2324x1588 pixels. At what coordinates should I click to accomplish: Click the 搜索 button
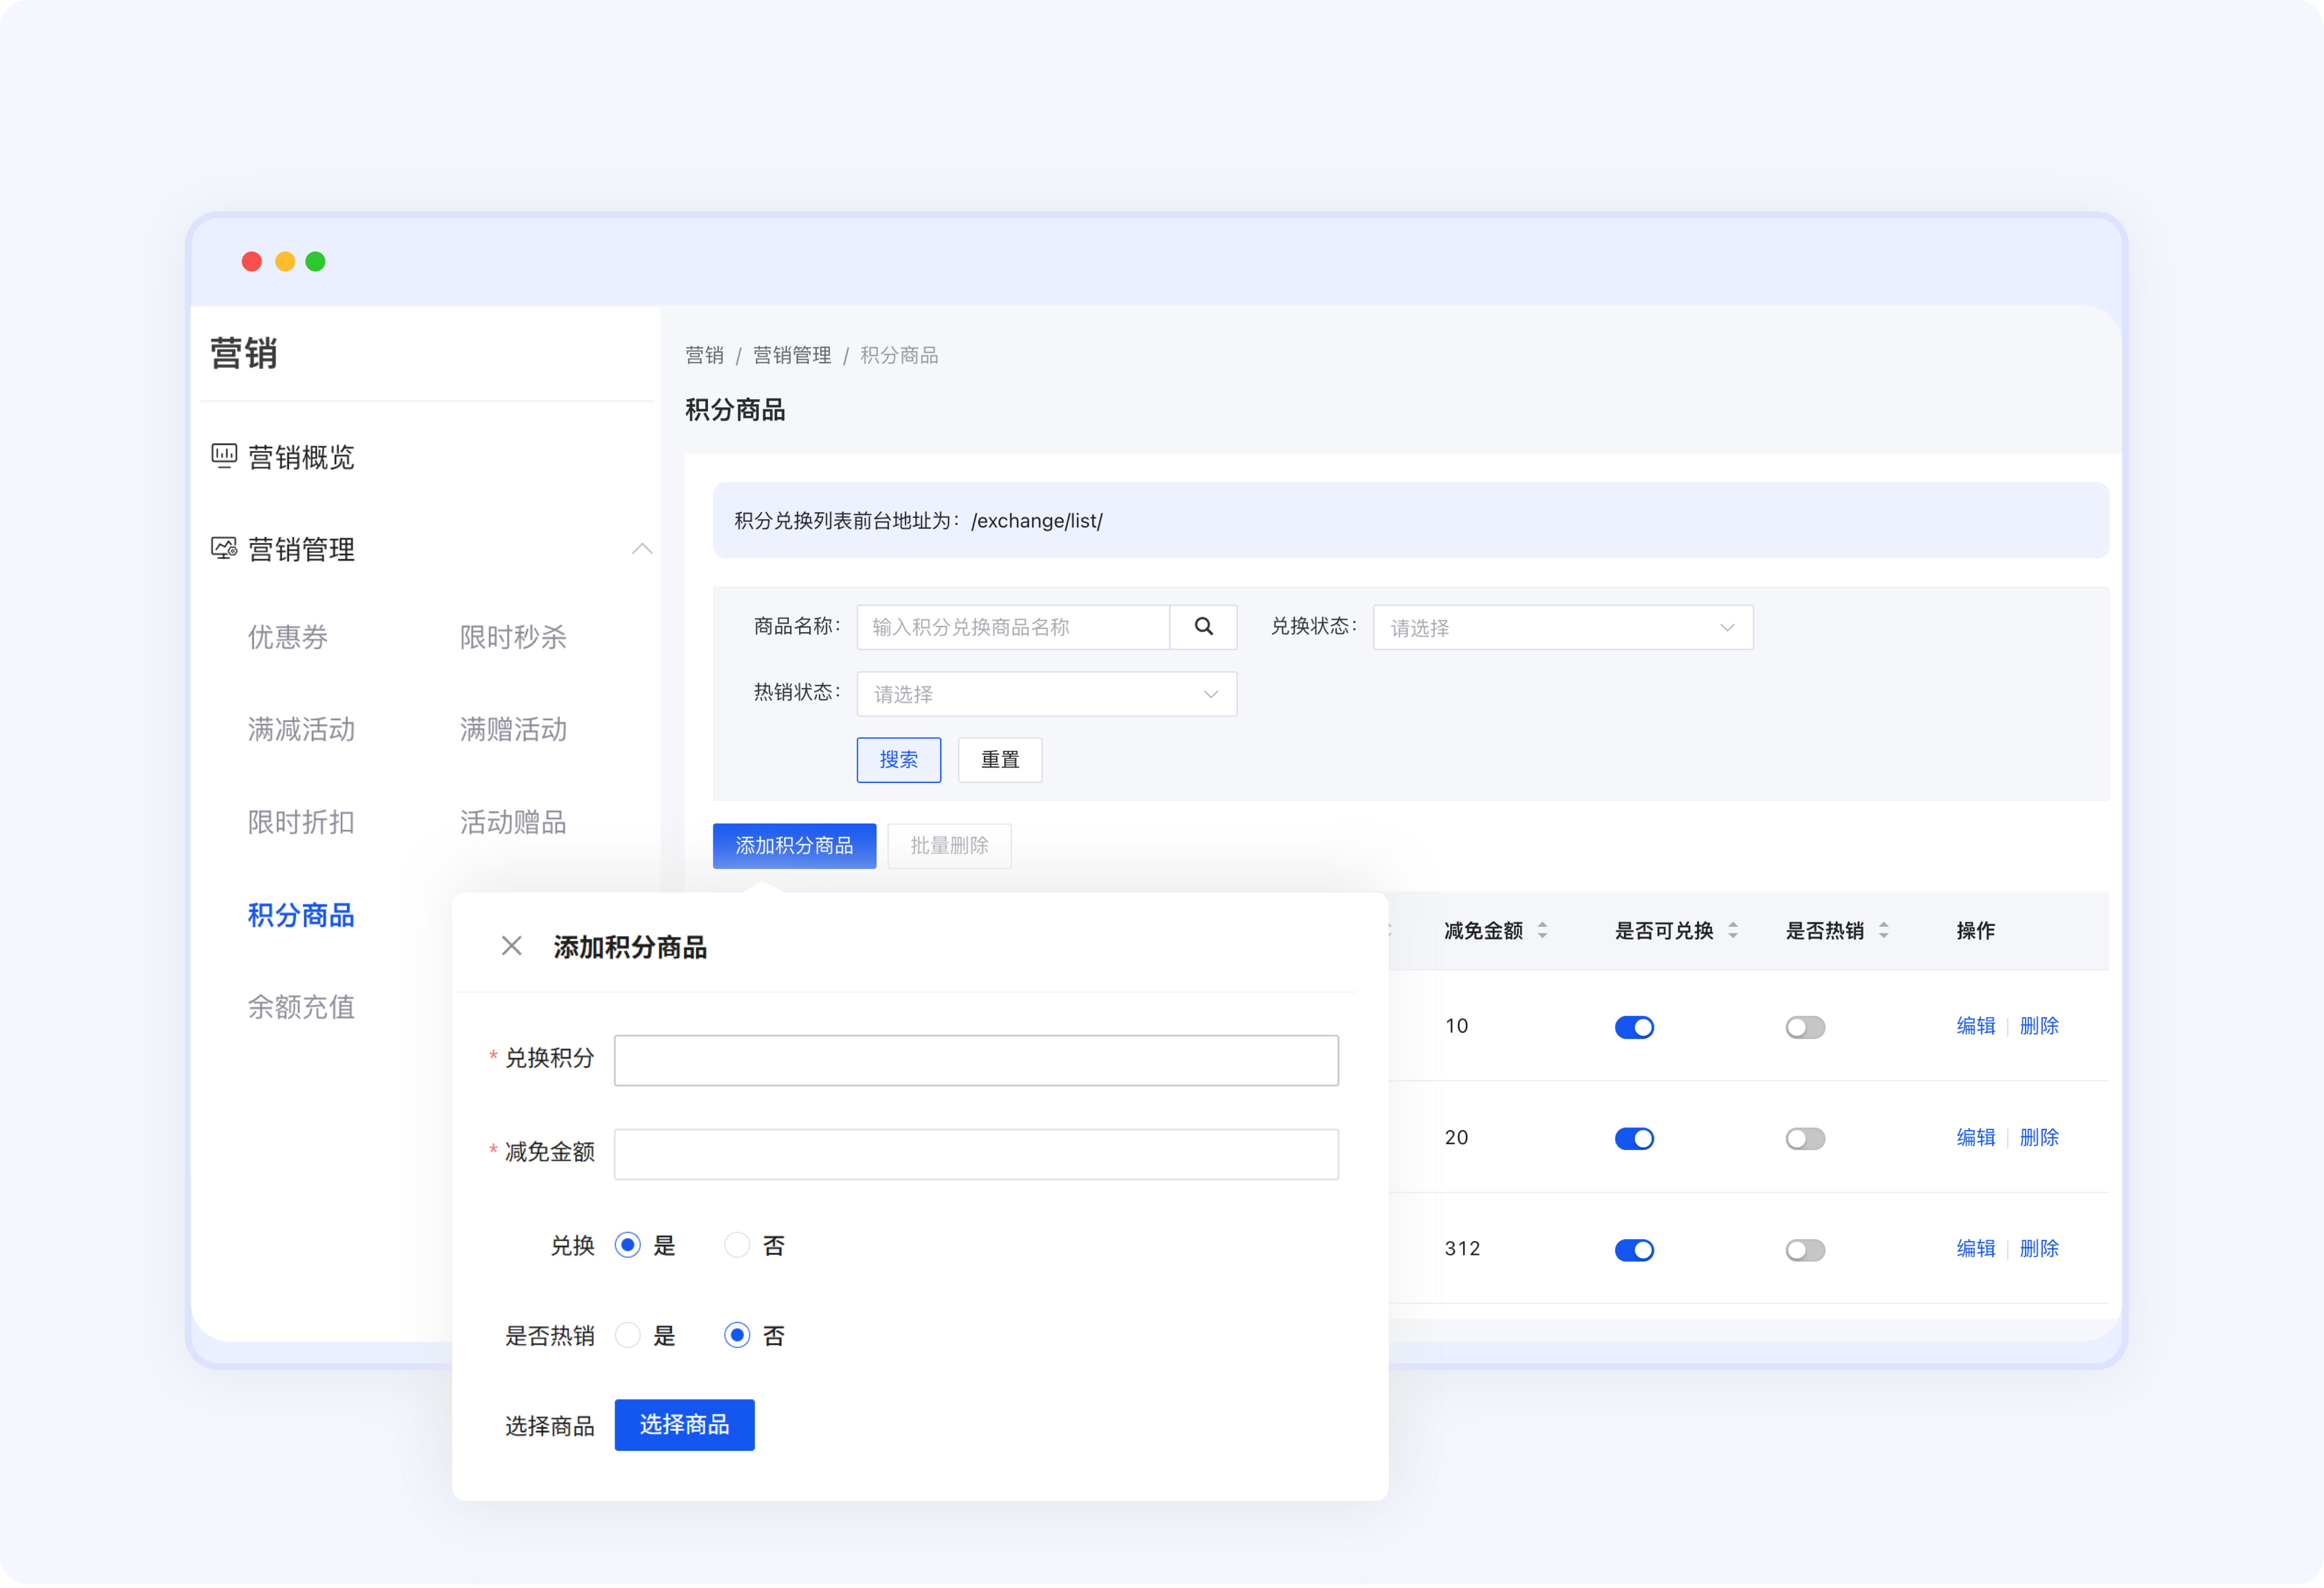(898, 759)
